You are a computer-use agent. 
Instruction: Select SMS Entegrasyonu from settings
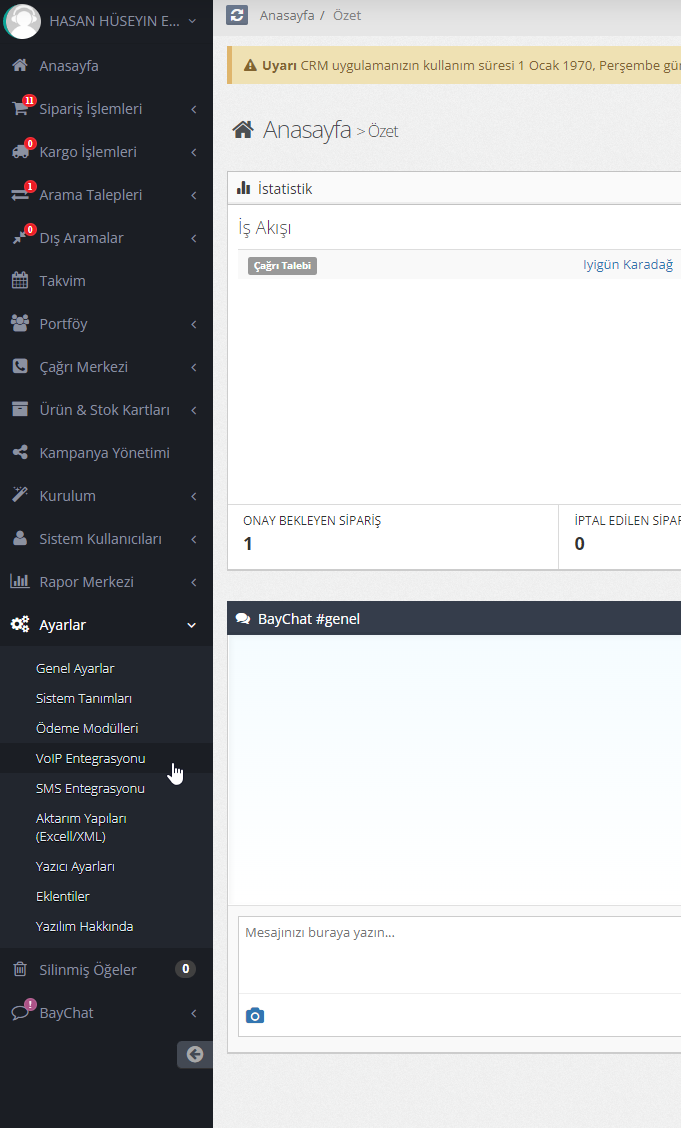tap(90, 788)
